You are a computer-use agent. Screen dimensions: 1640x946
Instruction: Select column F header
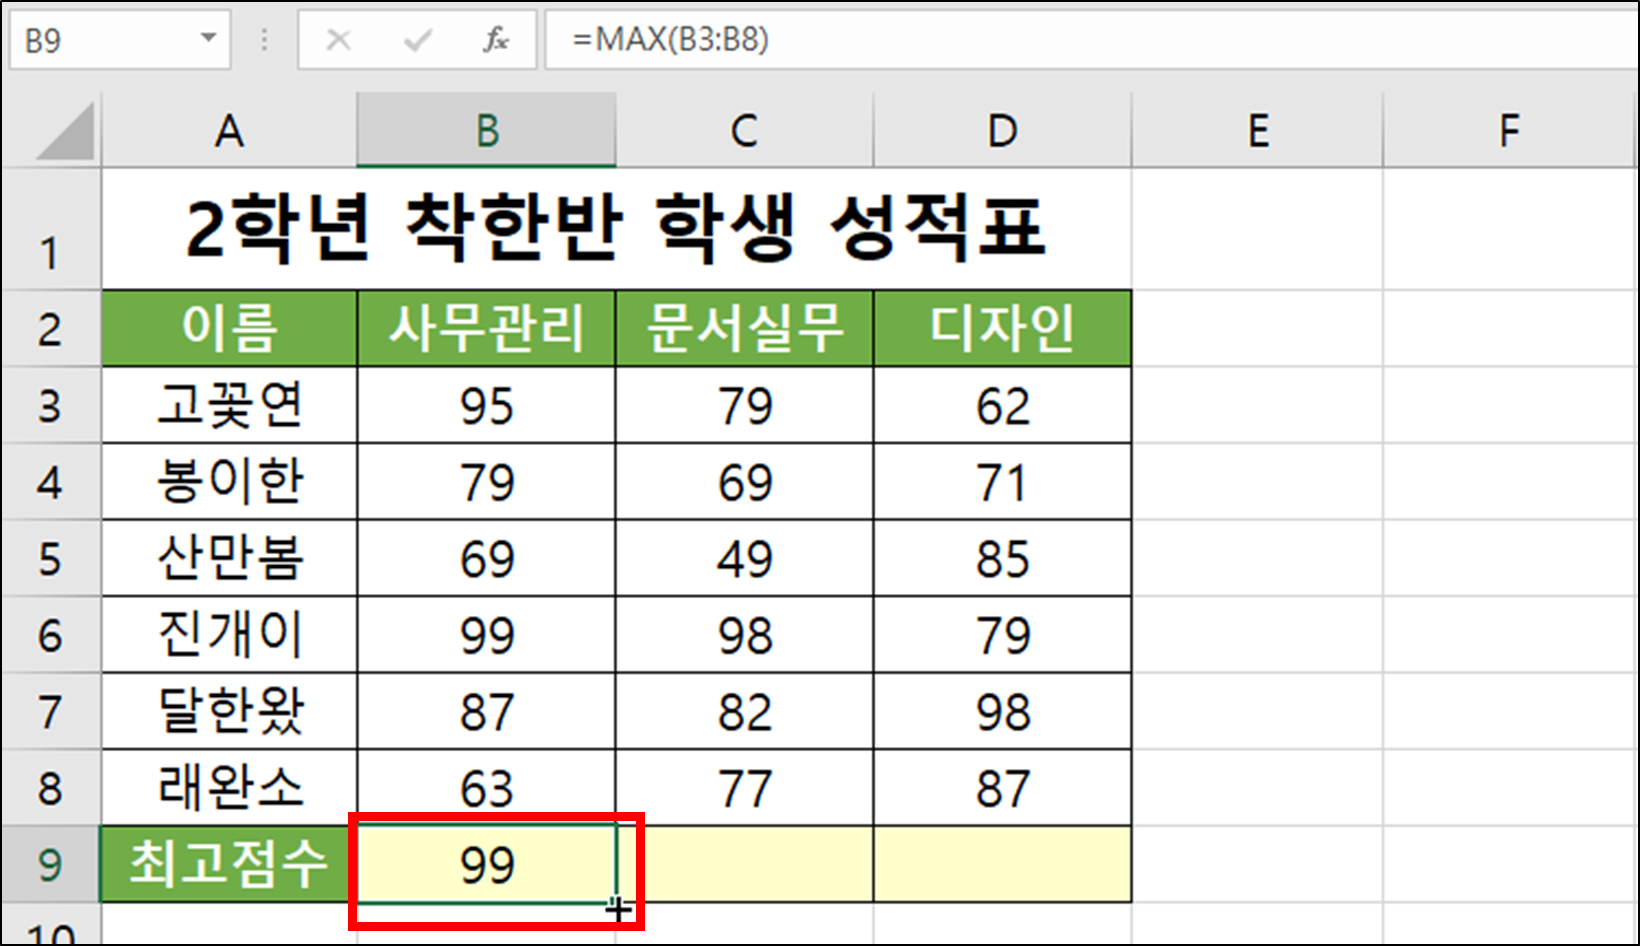tap(1508, 130)
